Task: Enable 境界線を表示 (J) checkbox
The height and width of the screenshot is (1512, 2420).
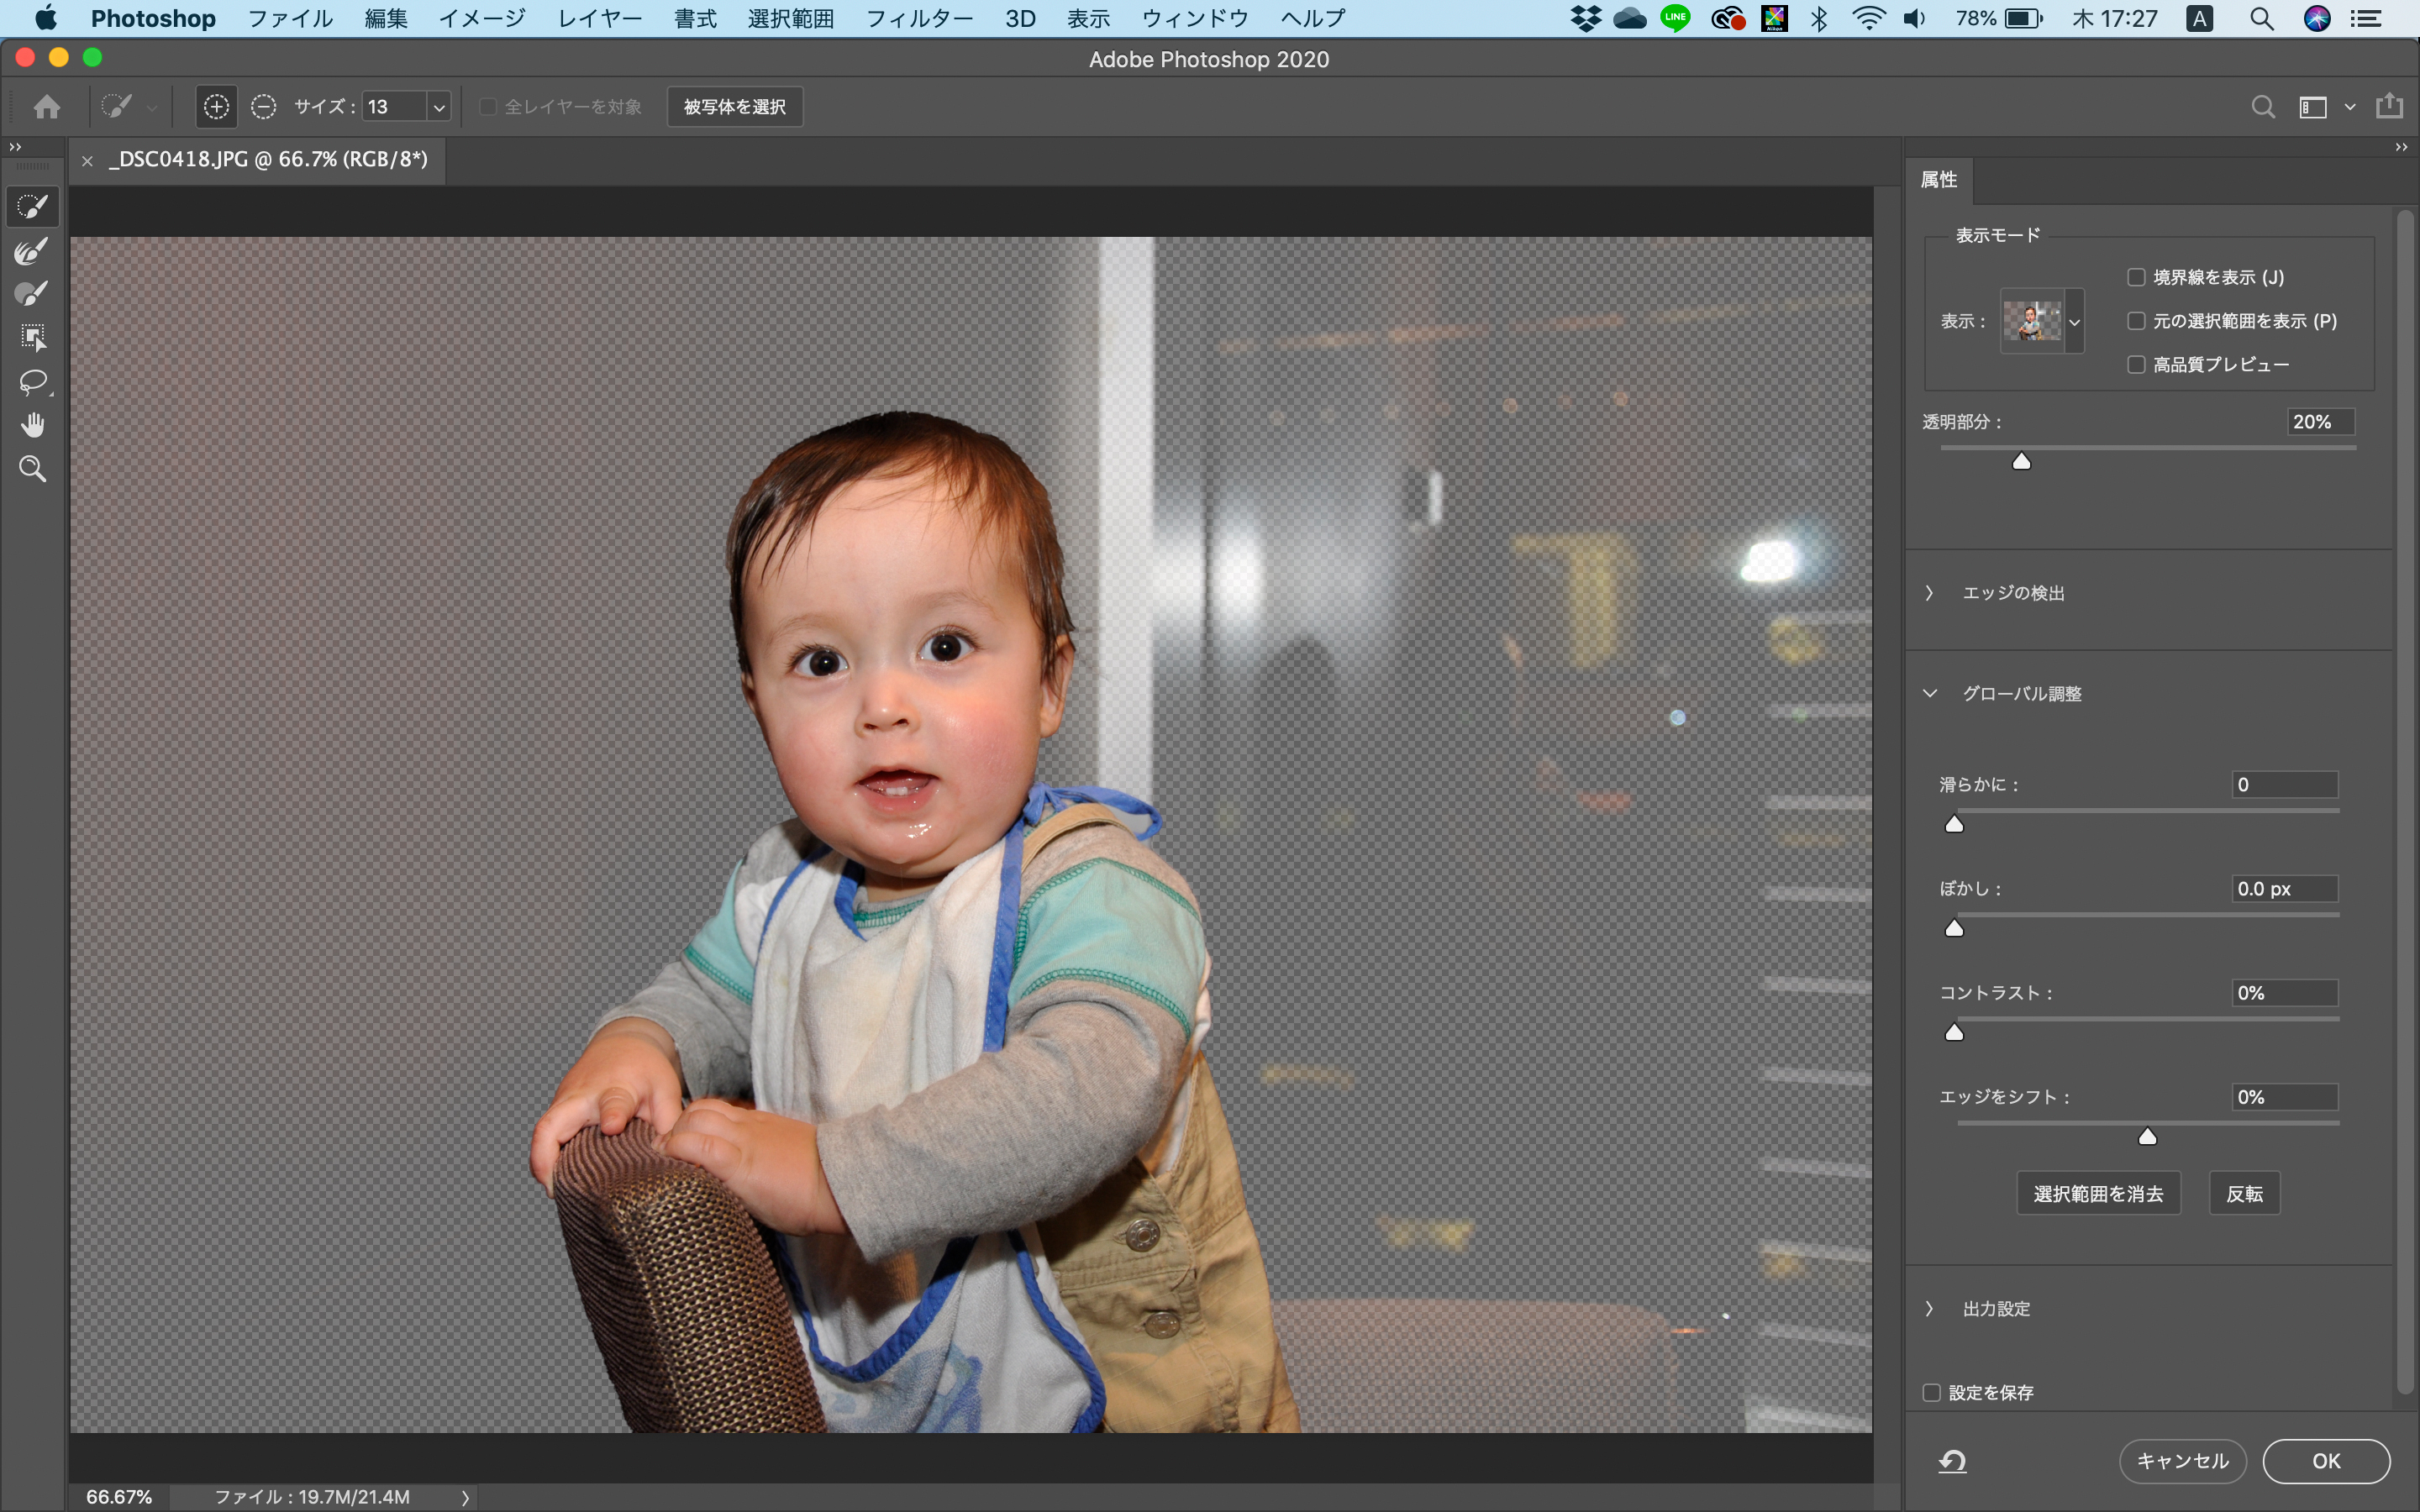Action: pyautogui.click(x=2138, y=276)
